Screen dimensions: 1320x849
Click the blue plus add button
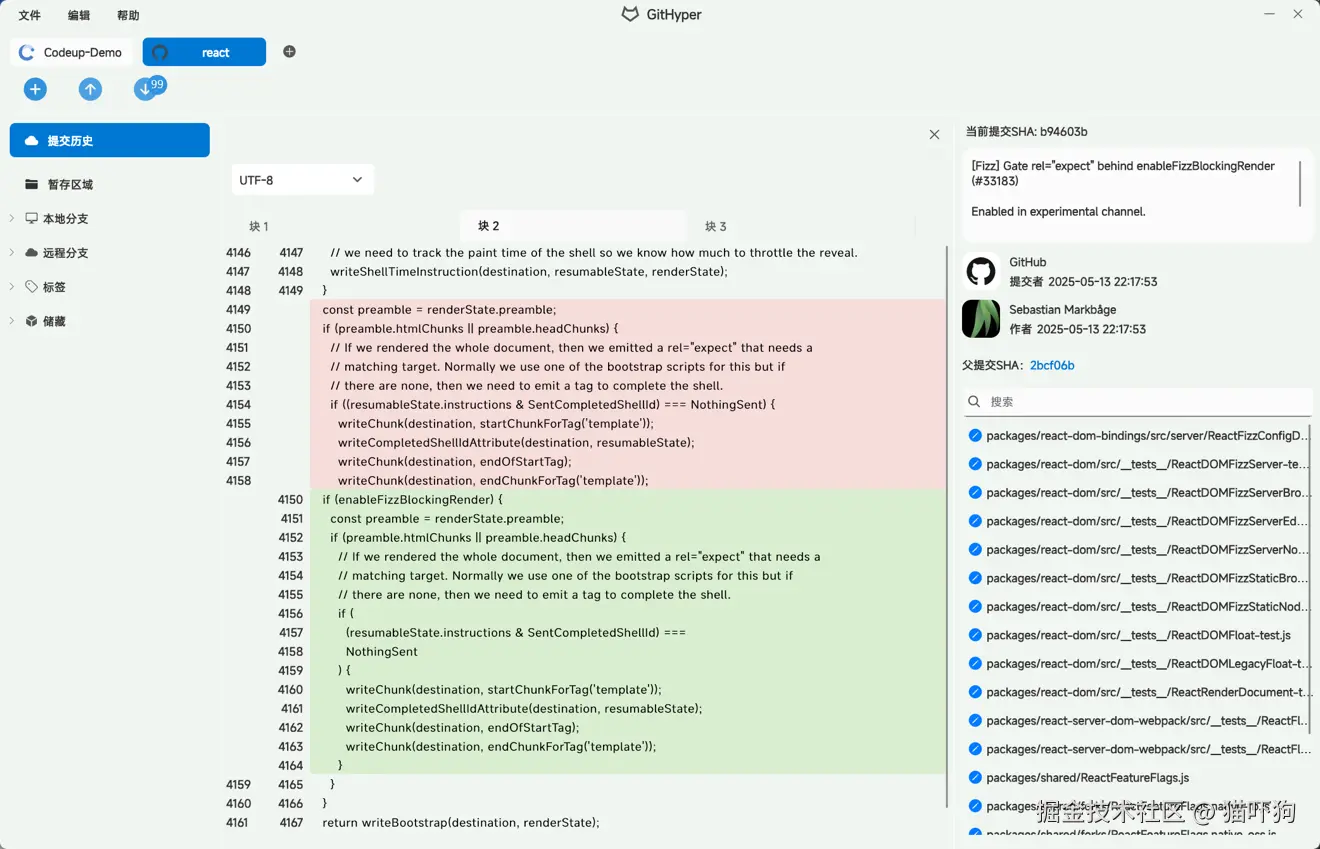coord(35,90)
